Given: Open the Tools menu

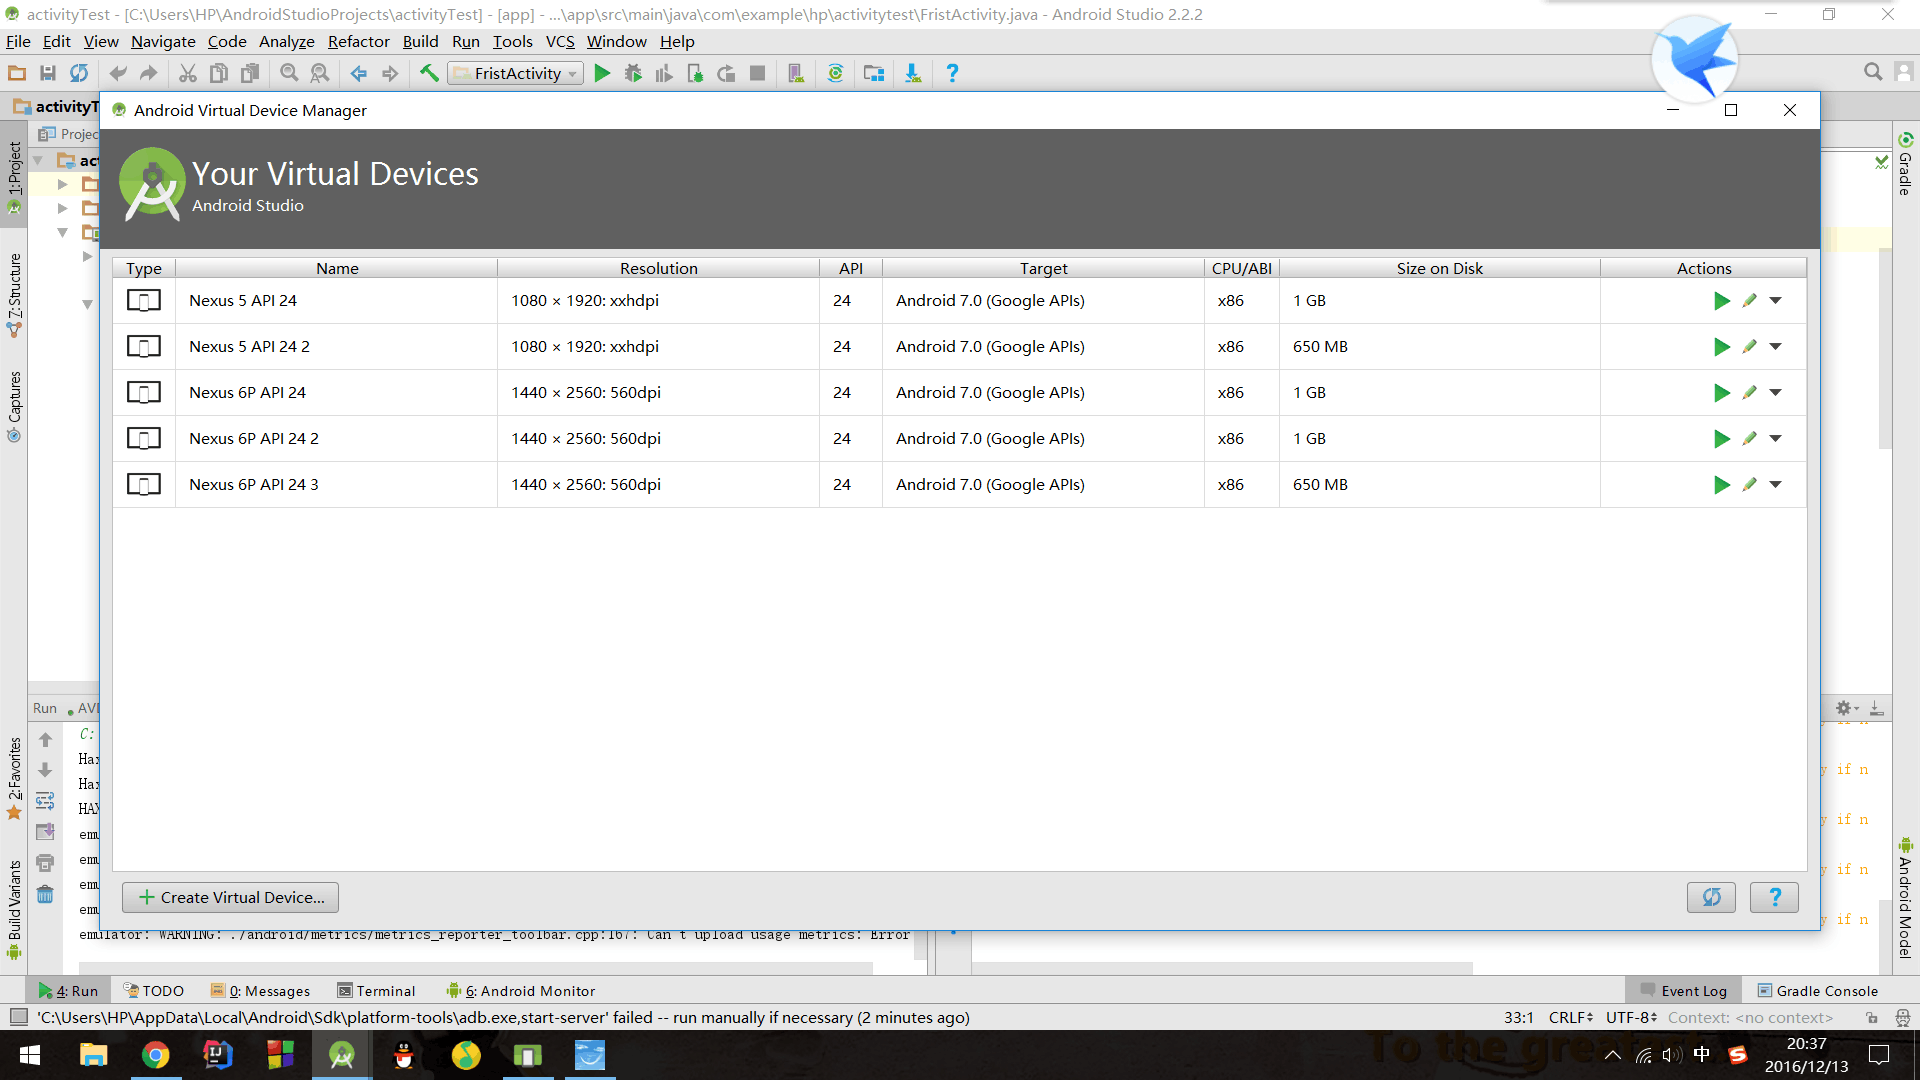Looking at the screenshot, I should pos(512,41).
